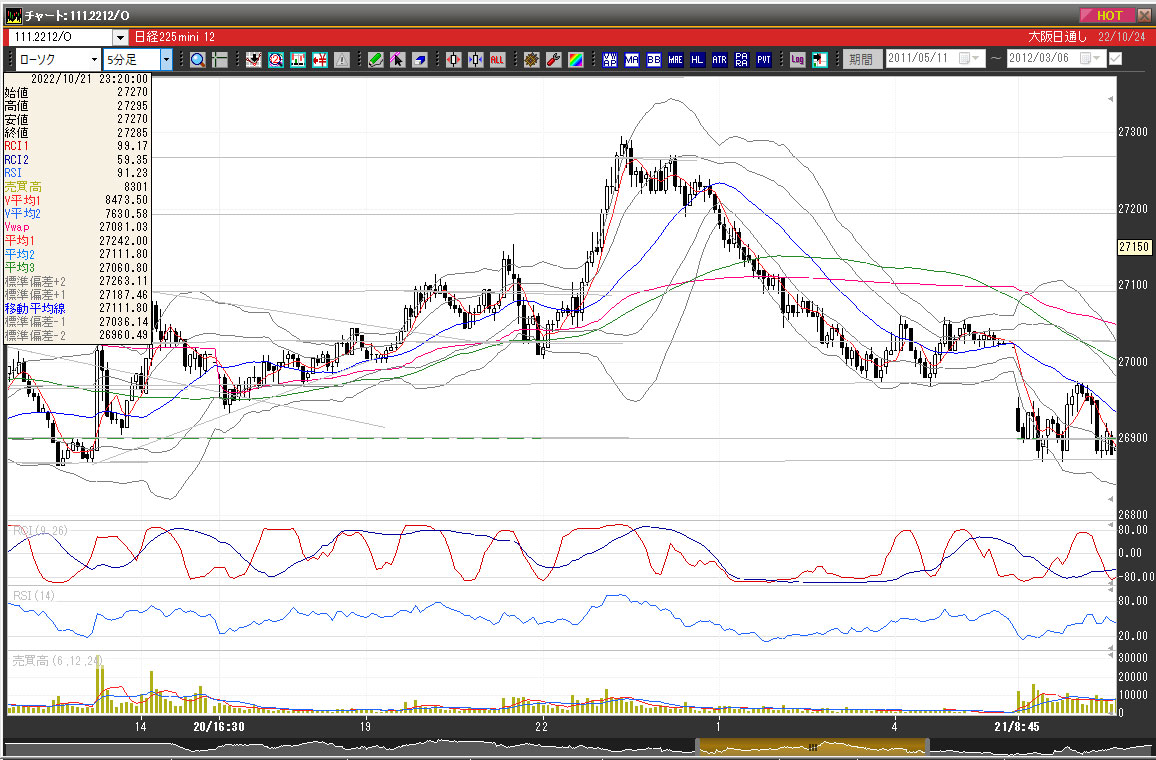Click the legend timestamp 2022/10/21 23:20:00

pyautogui.click(x=89, y=79)
